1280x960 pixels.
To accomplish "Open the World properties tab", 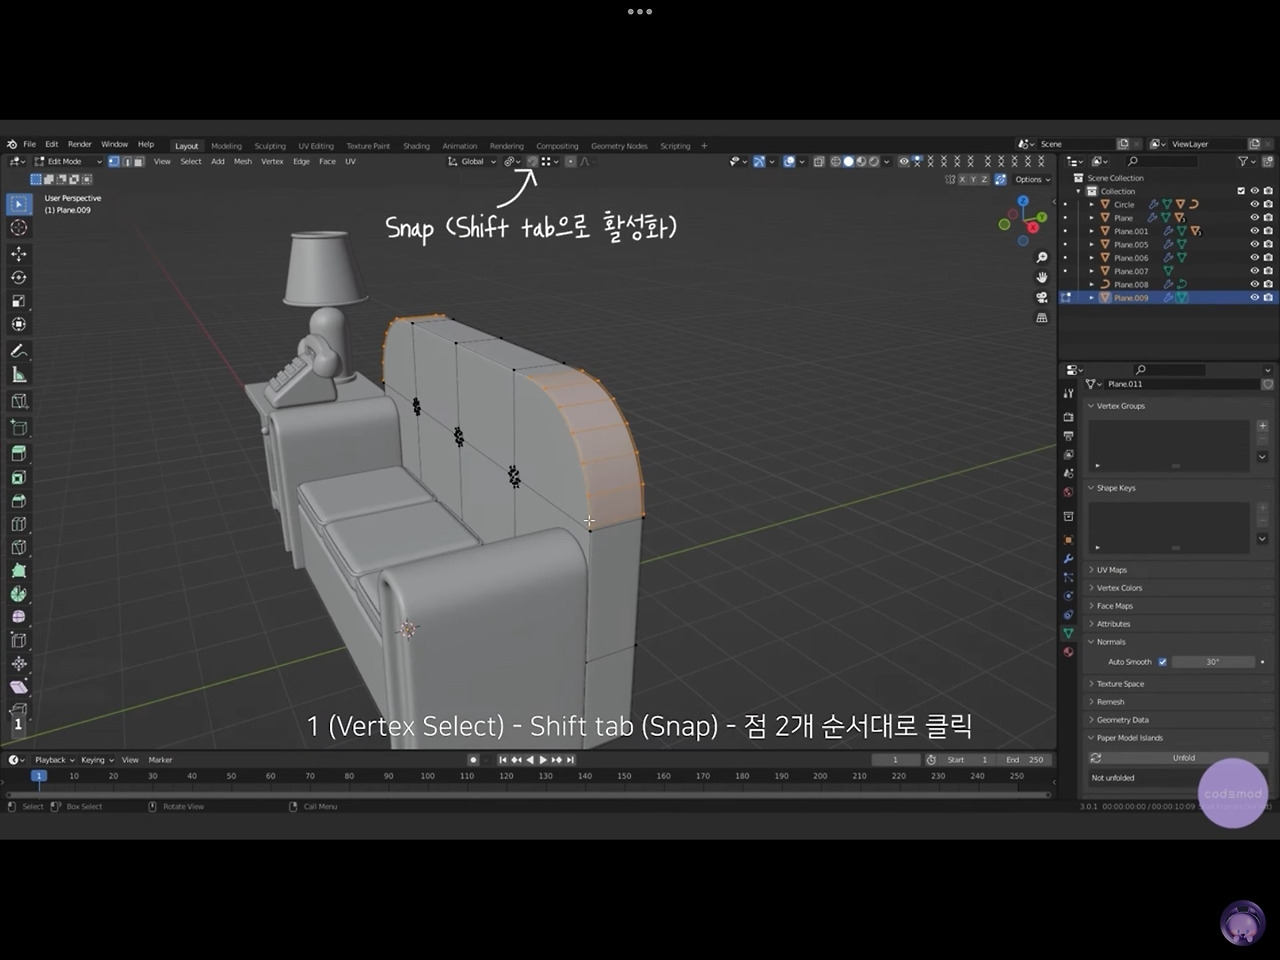I will click(1068, 492).
